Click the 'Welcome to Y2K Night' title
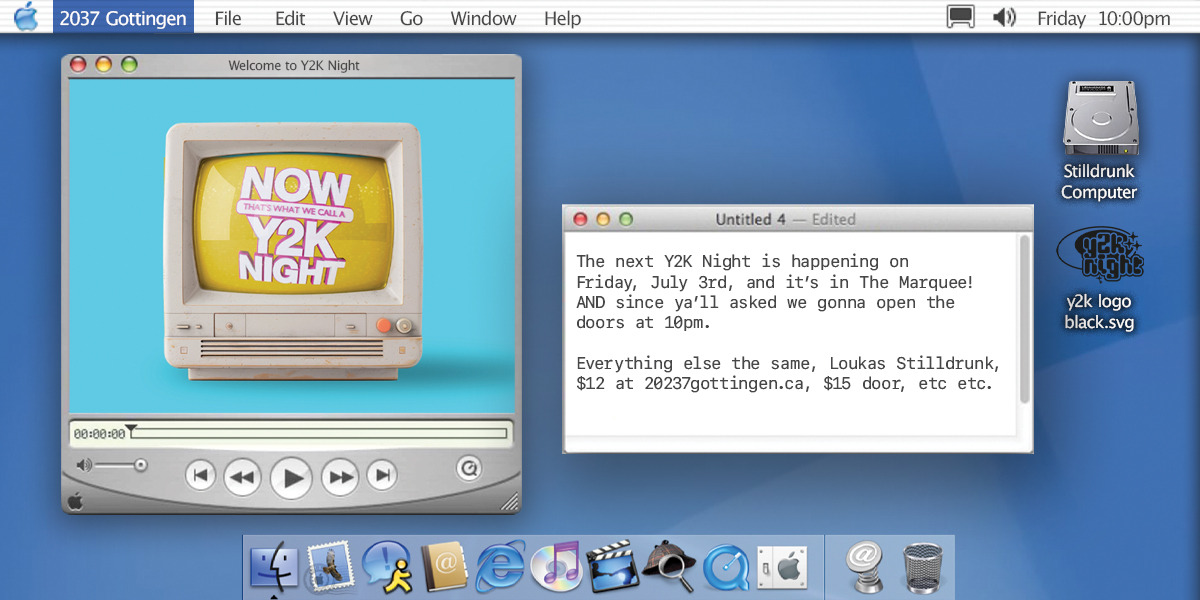The width and height of the screenshot is (1200, 600). 294,66
